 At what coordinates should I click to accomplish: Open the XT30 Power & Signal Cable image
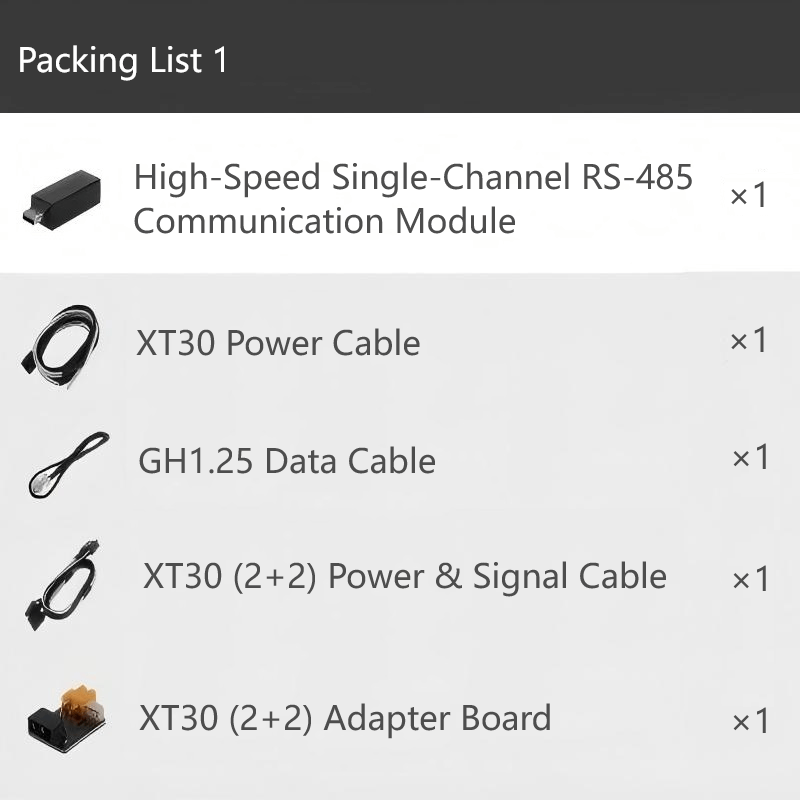60,585
